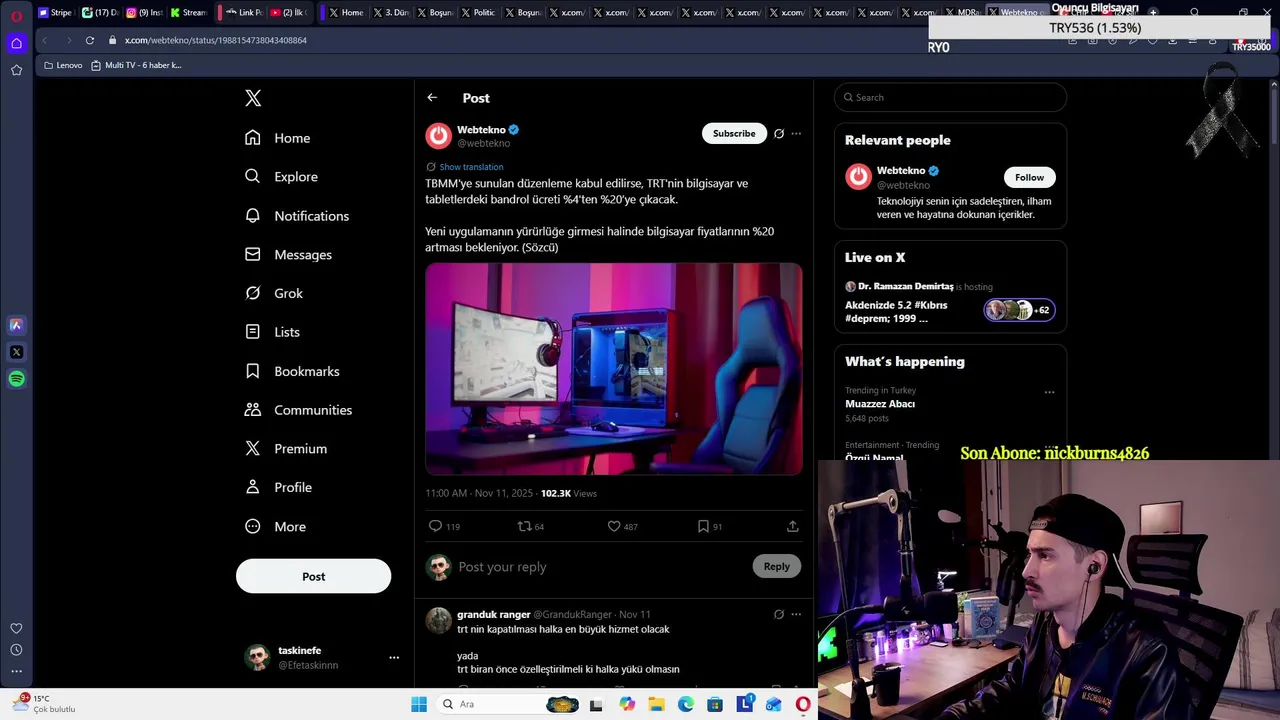The image size is (1280, 720).
Task: Open Explore in X sidebar
Action: [x=281, y=177]
